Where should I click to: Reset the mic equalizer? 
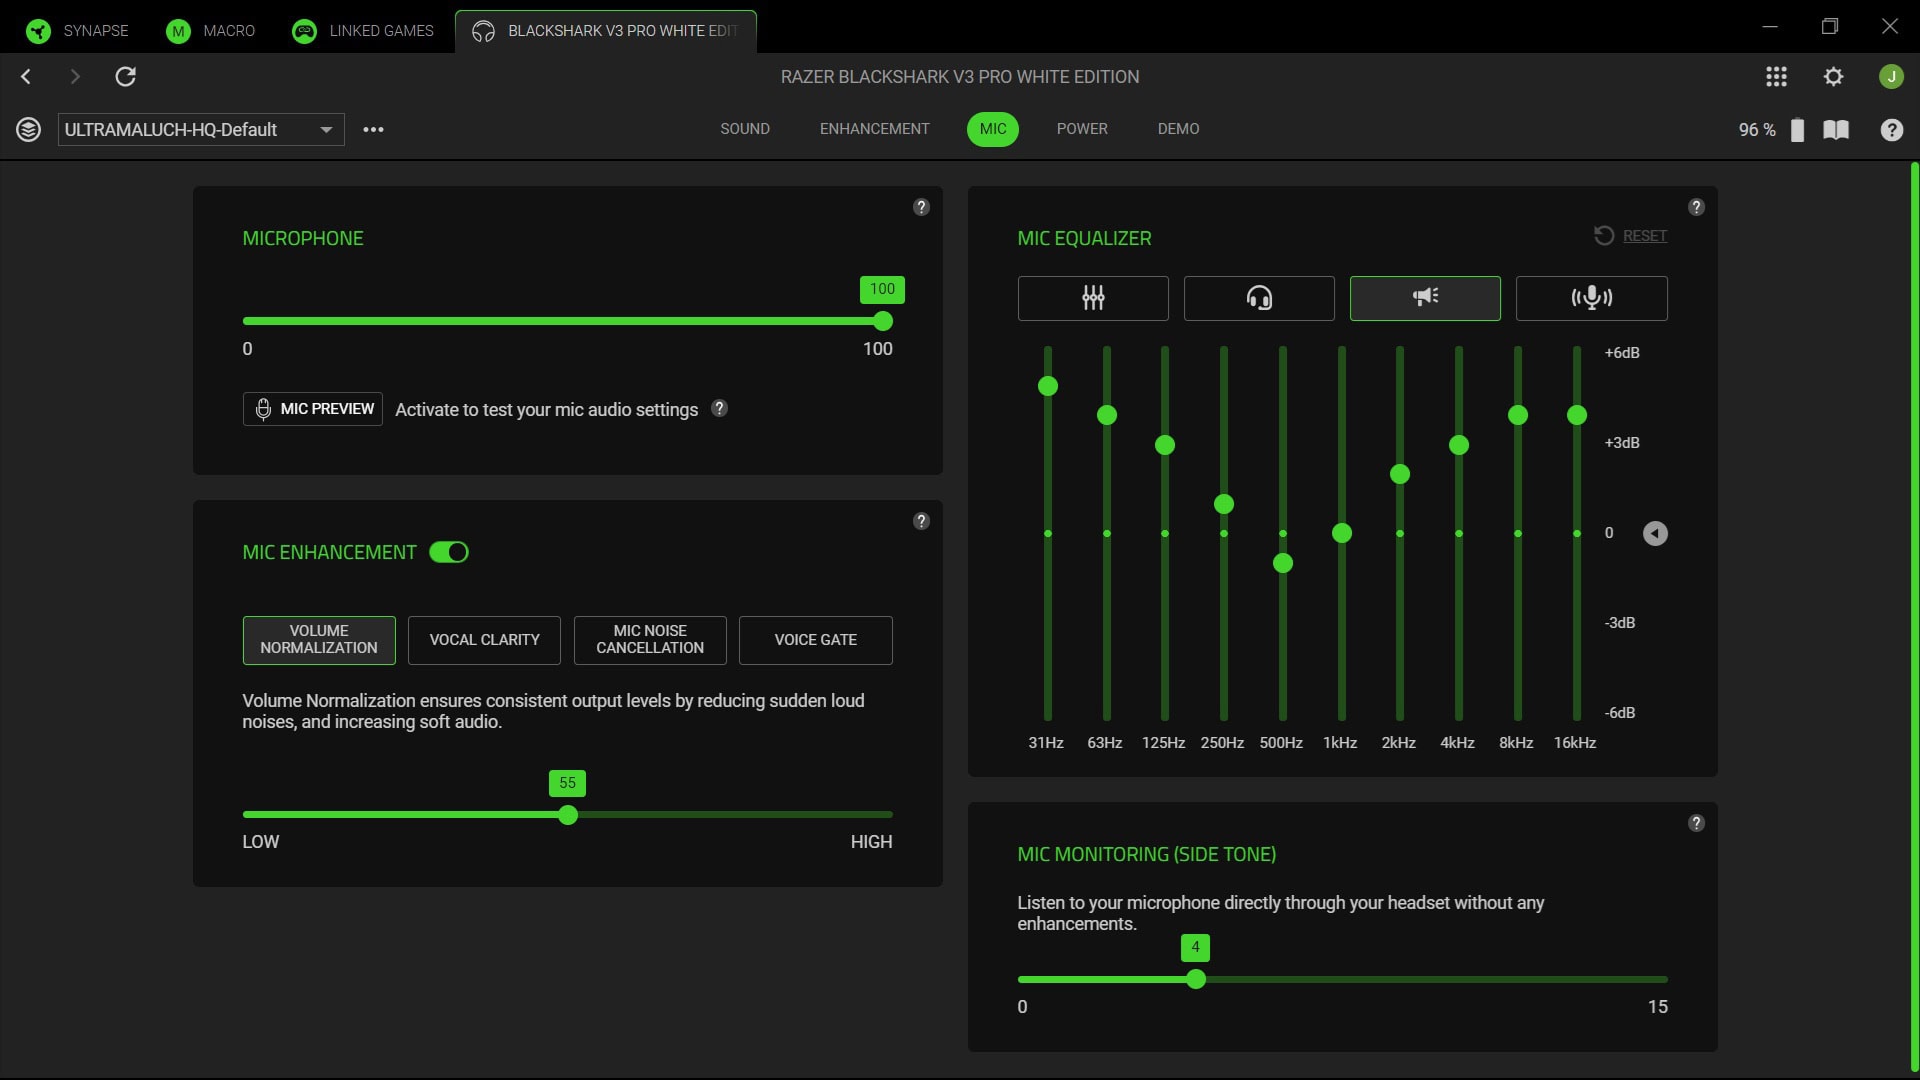(x=1630, y=236)
